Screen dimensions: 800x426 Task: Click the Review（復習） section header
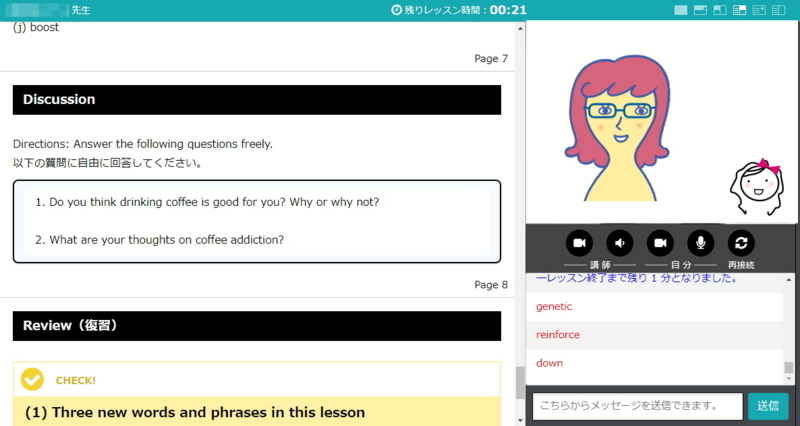point(257,326)
